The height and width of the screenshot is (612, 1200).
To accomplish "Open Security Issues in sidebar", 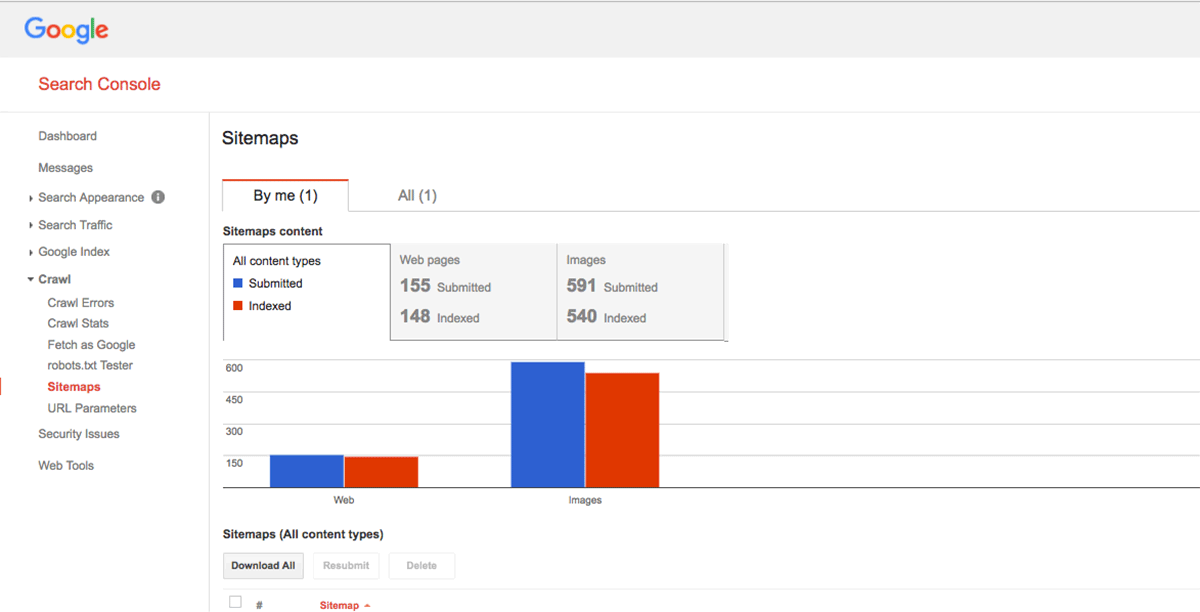I will 79,434.
